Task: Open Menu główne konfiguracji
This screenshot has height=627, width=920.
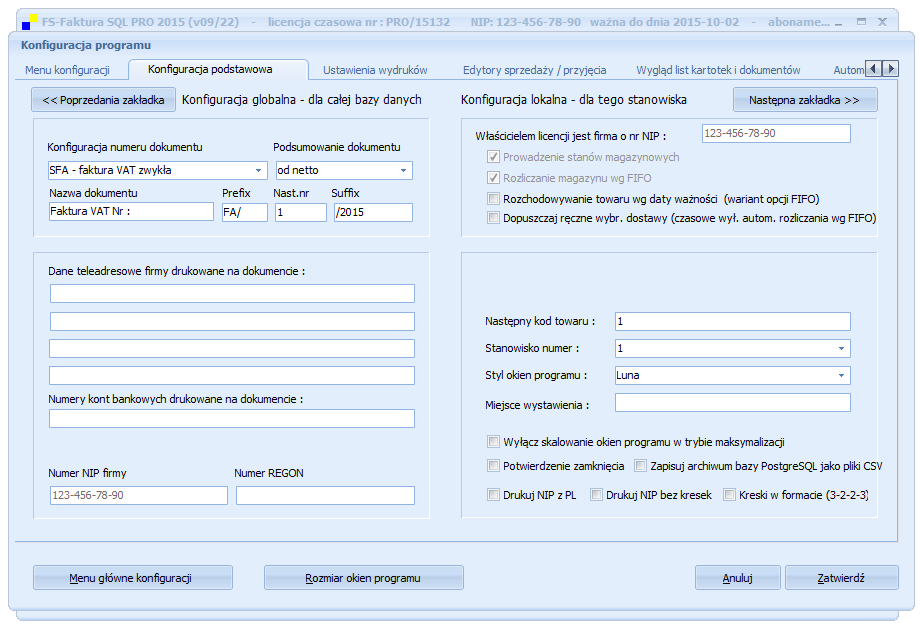Action: 133,578
